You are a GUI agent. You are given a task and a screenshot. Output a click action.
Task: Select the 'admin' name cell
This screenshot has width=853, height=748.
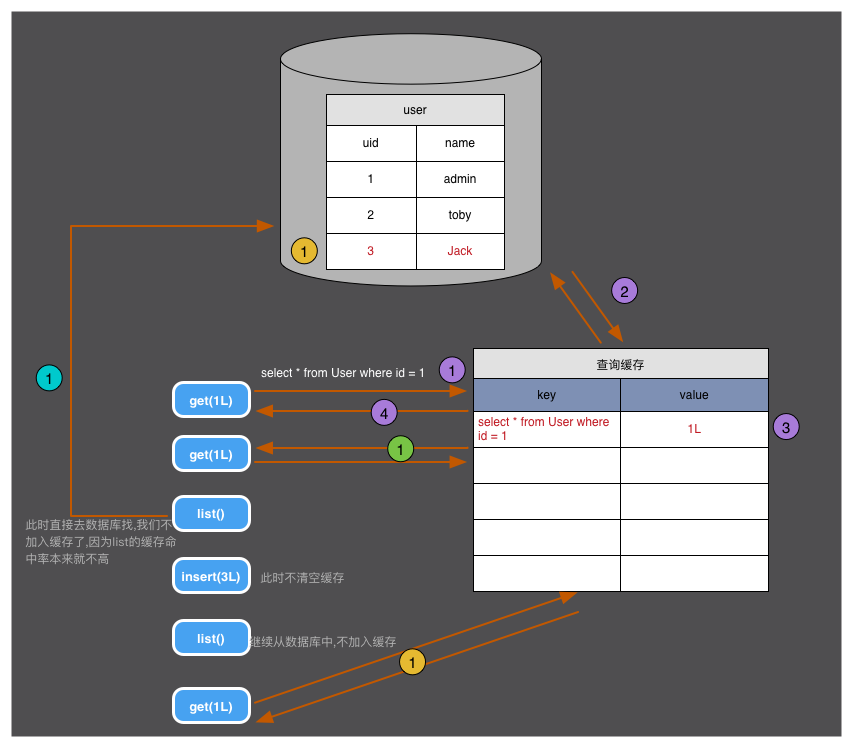pos(460,179)
